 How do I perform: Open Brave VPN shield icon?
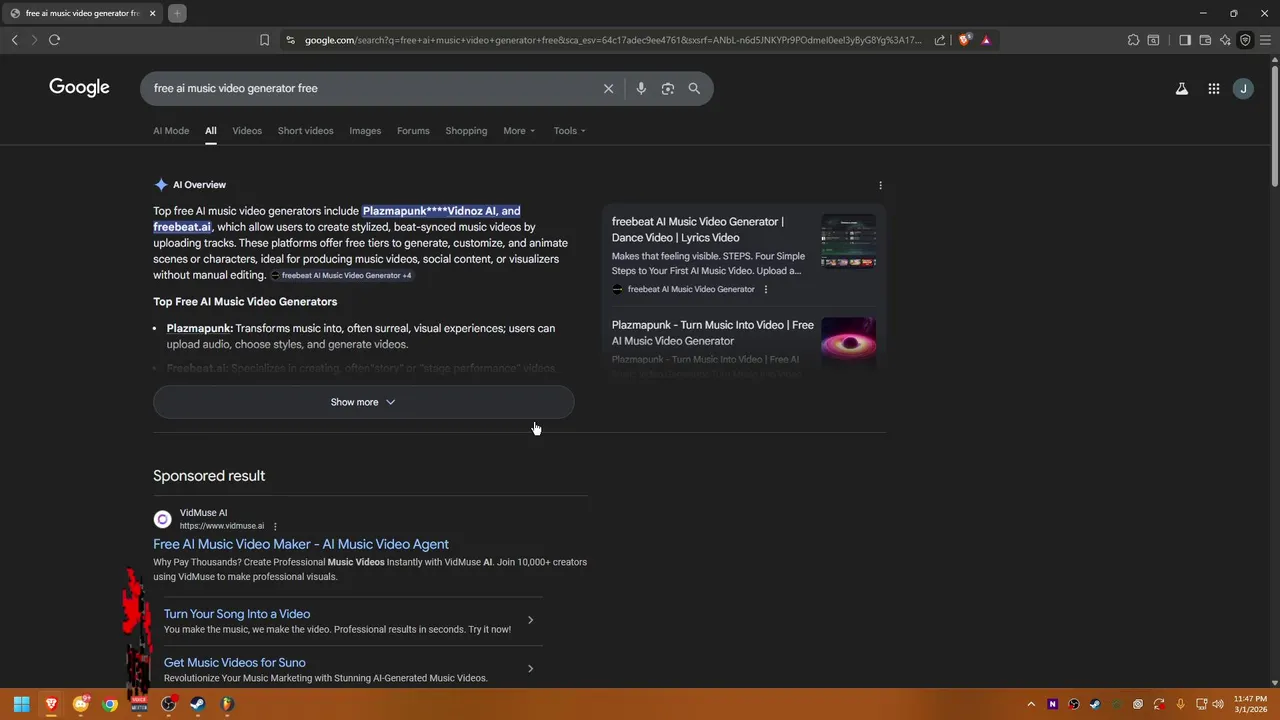(x=1245, y=40)
